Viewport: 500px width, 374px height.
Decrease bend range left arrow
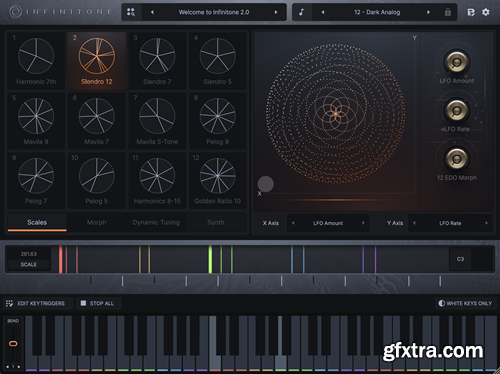[x=8, y=367]
